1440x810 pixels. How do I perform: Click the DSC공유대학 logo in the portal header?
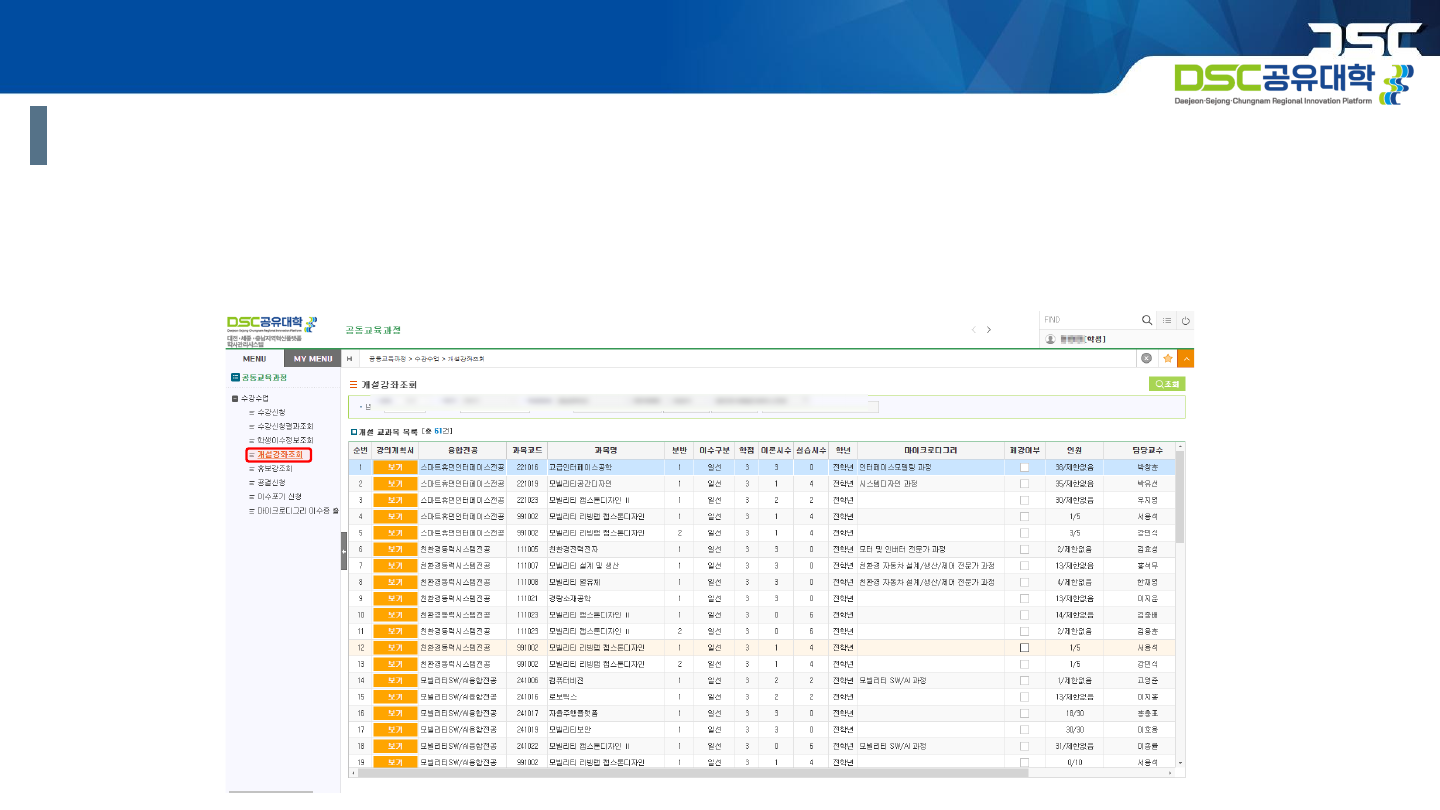[271, 323]
